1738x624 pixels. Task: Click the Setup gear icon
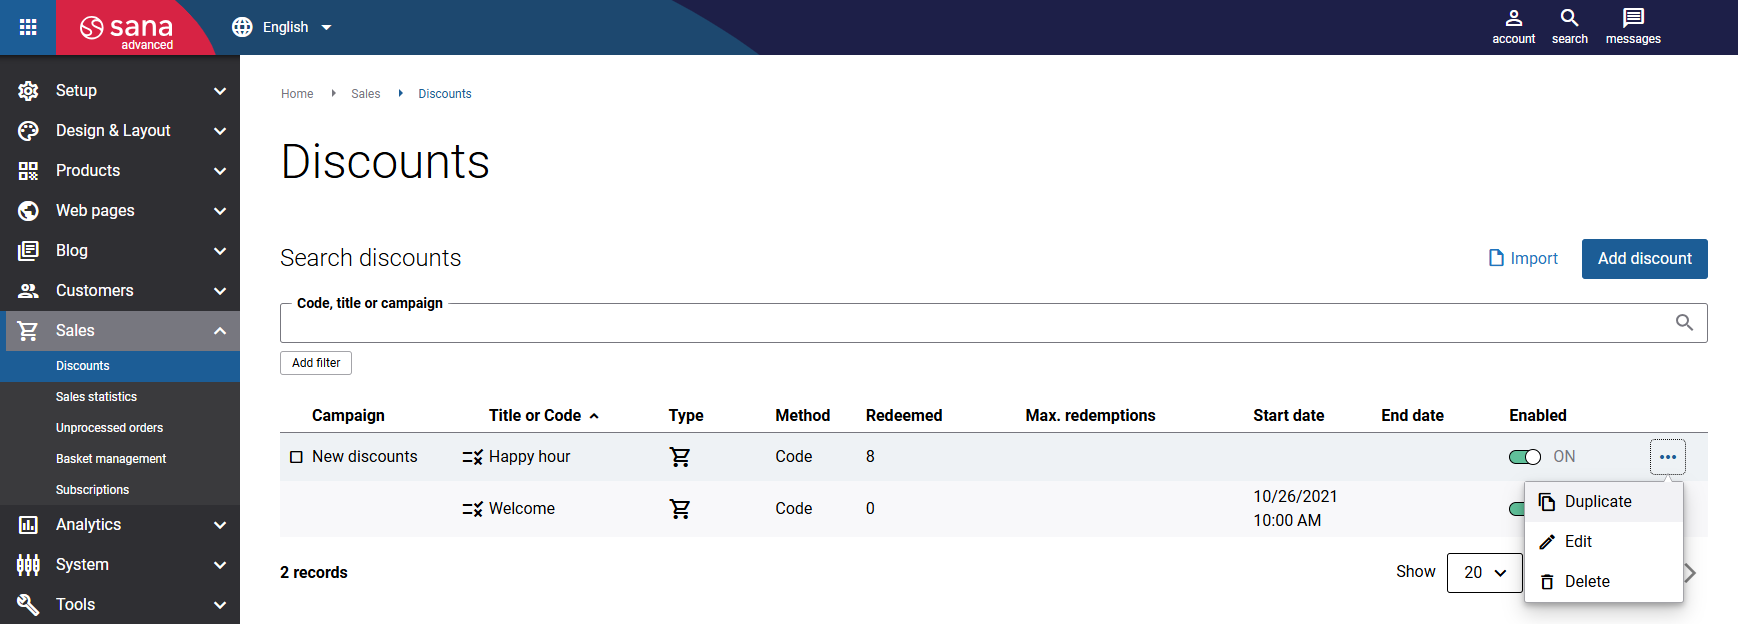[x=28, y=91]
